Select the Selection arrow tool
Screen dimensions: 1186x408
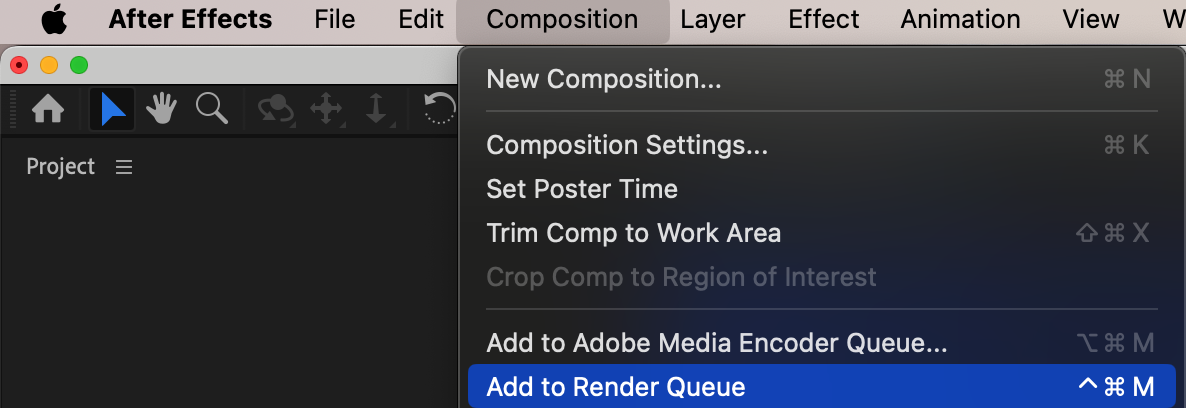point(112,109)
